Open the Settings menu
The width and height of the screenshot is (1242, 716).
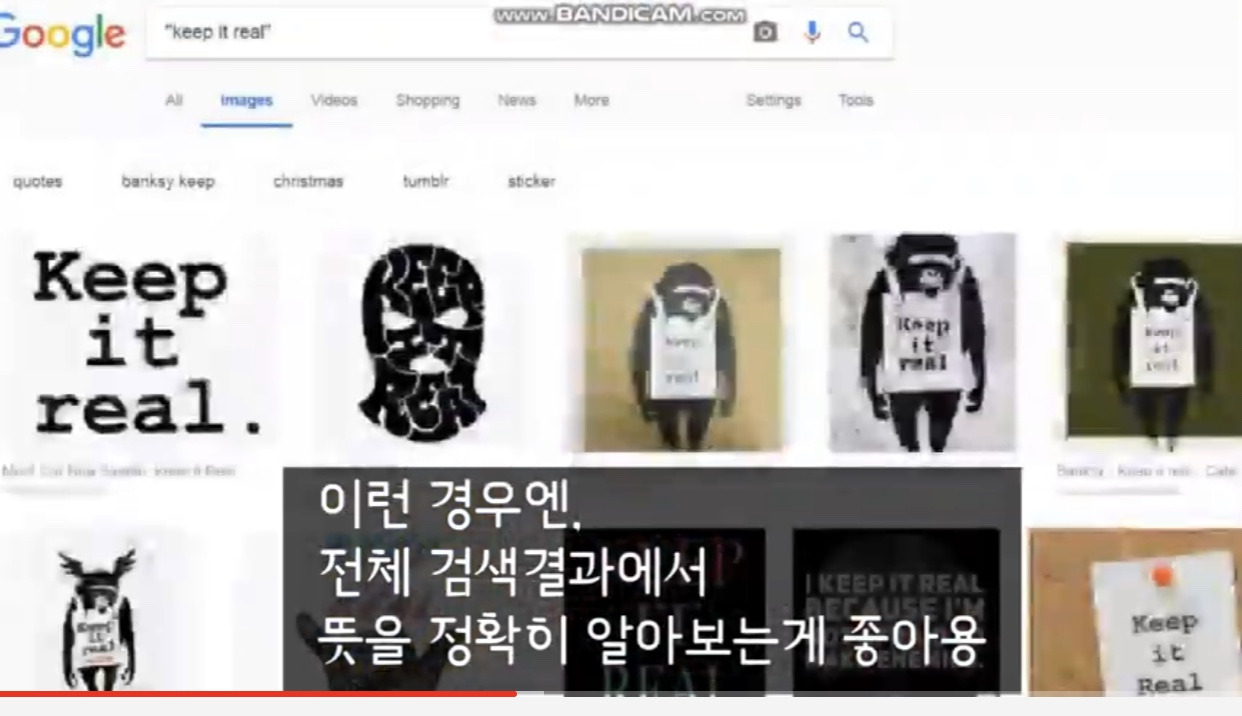coord(773,100)
